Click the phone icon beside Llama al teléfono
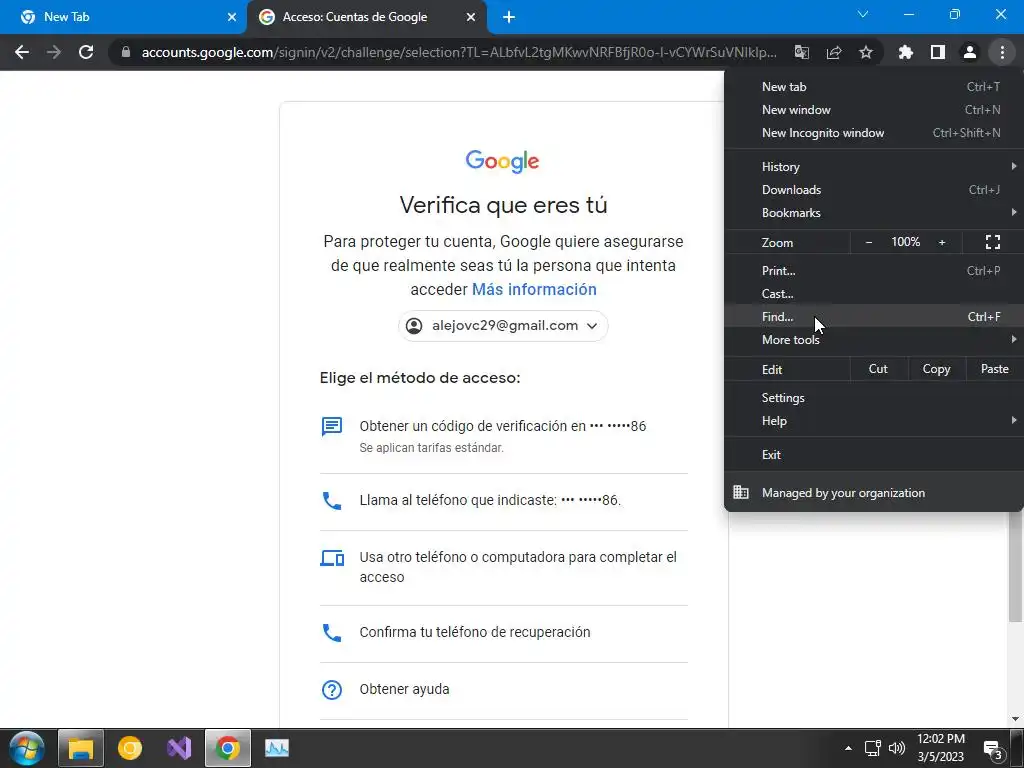1024x768 pixels. pos(332,501)
